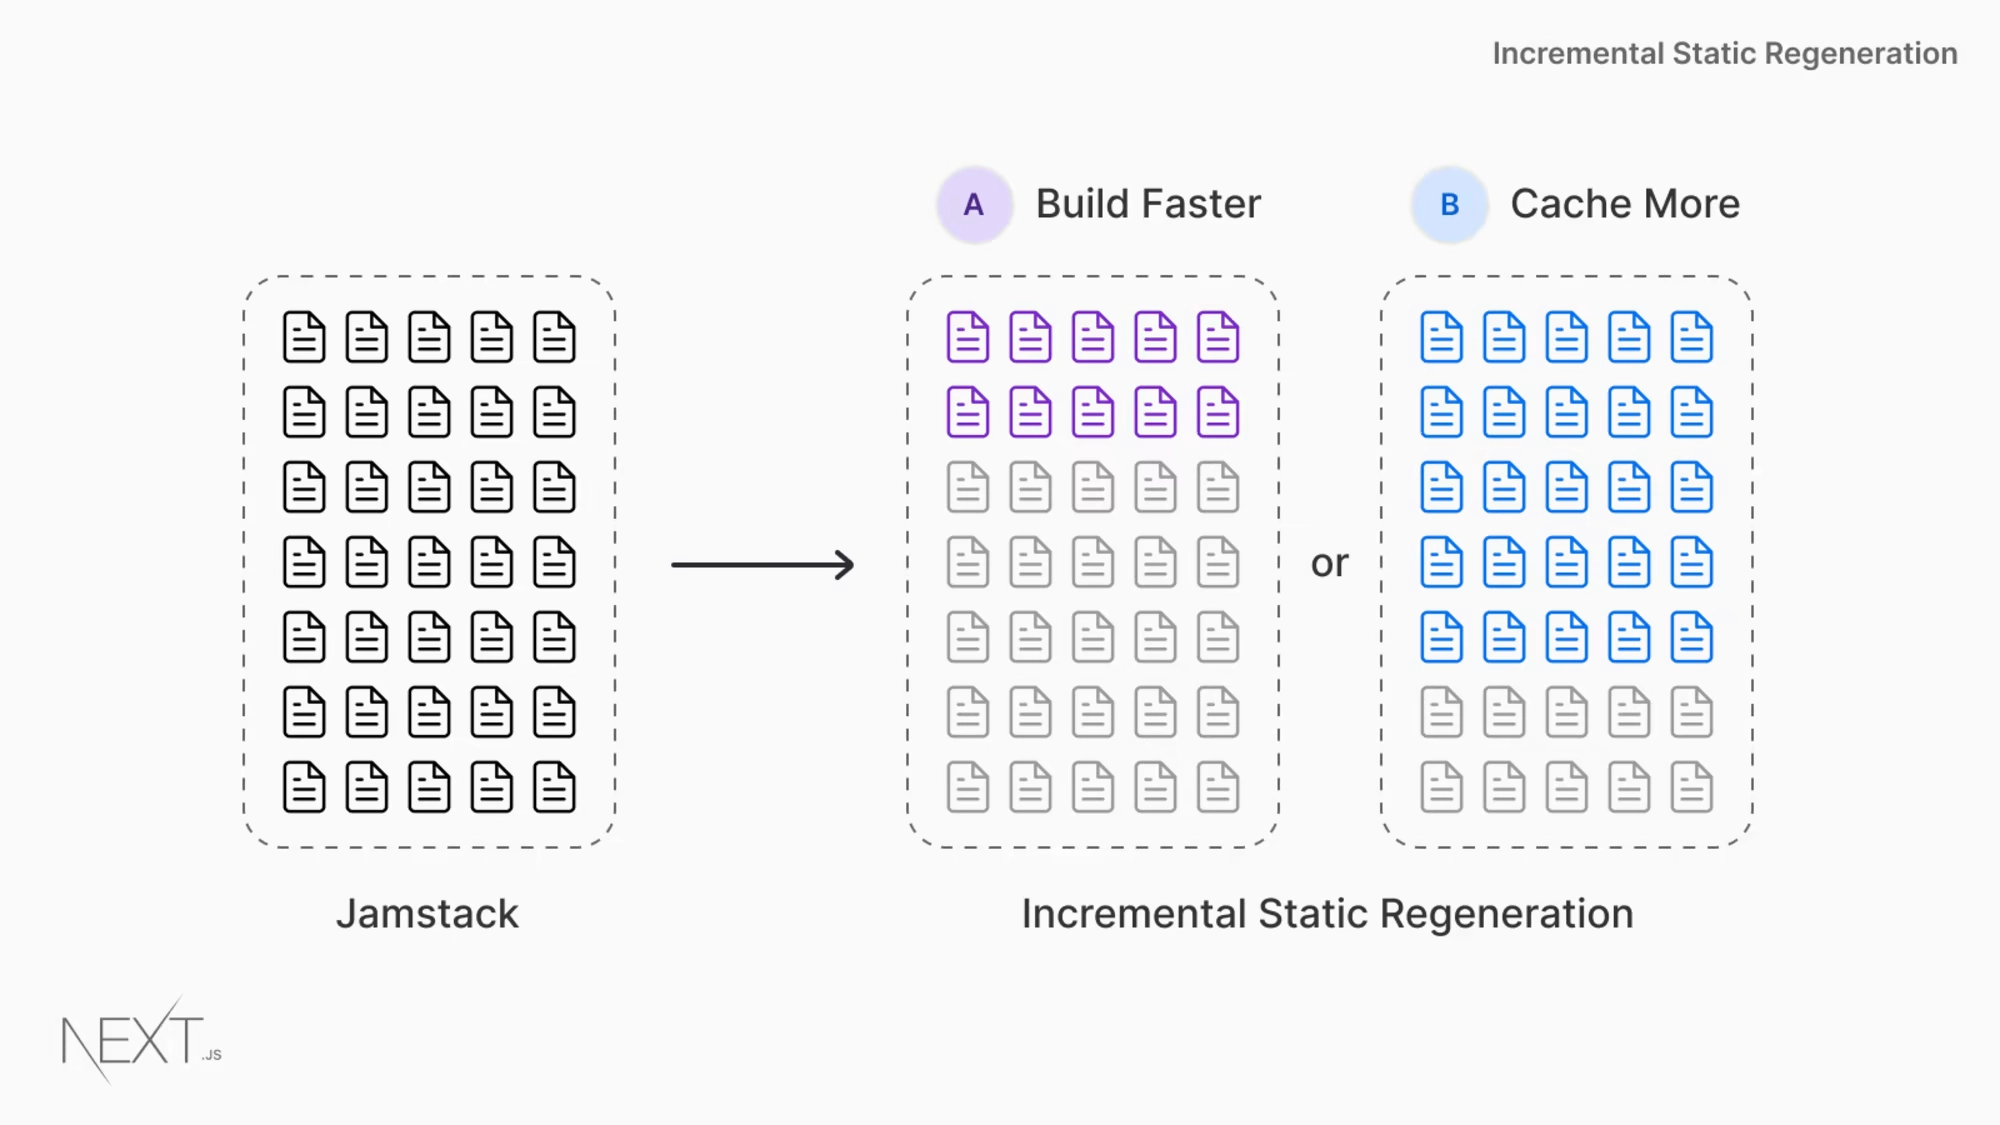Click the bottom-right gray document icon in Cache More box
The height and width of the screenshot is (1125, 2000).
pos(1691,787)
